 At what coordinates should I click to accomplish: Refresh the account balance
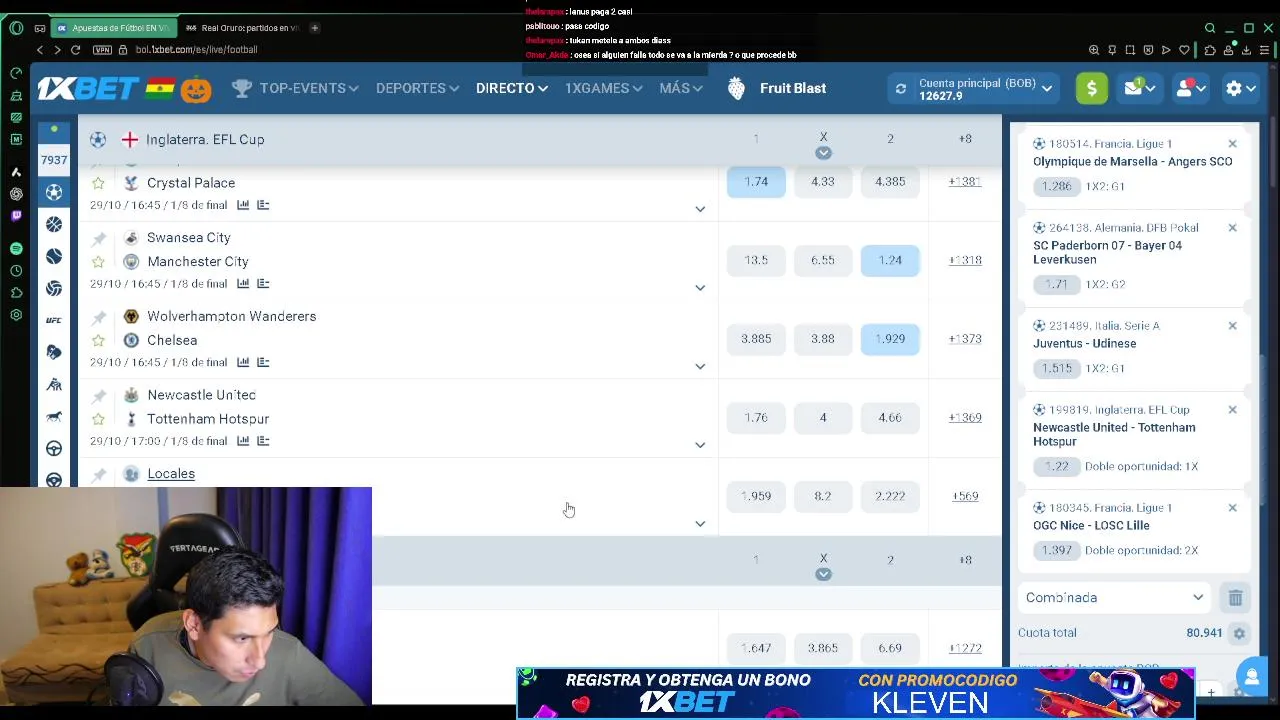pos(900,89)
